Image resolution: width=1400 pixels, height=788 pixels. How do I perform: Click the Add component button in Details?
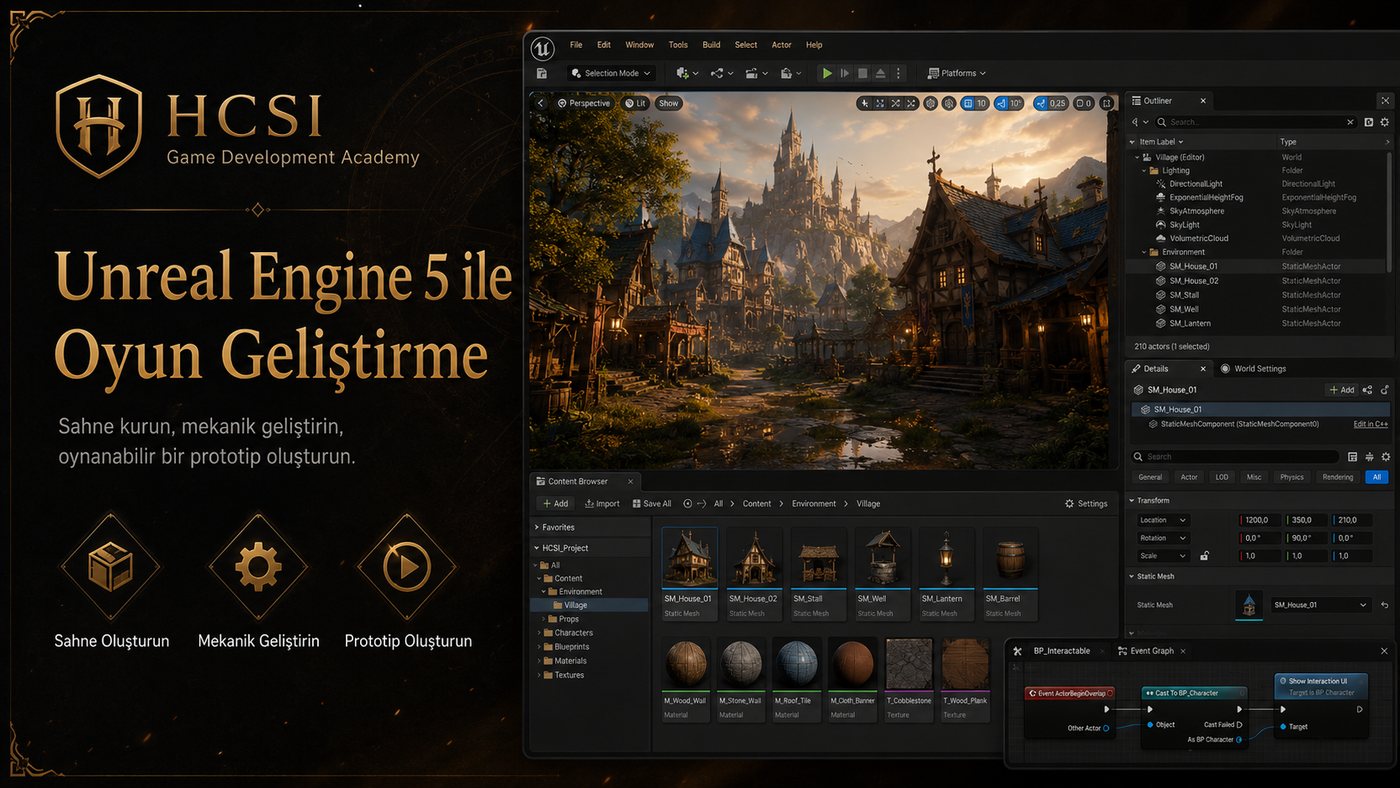[x=1342, y=390]
